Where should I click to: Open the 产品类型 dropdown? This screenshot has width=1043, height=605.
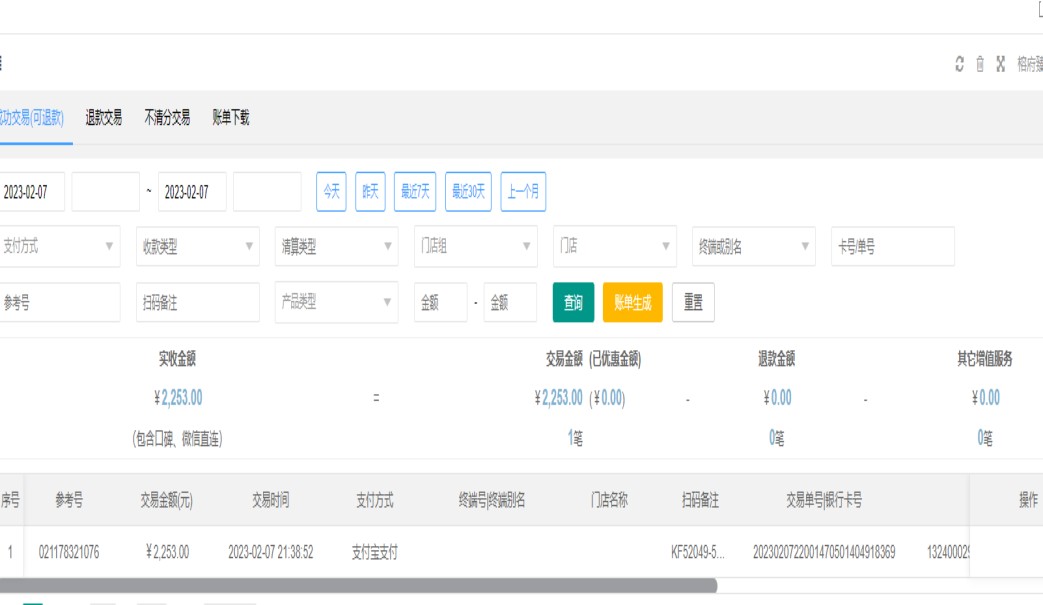336,303
